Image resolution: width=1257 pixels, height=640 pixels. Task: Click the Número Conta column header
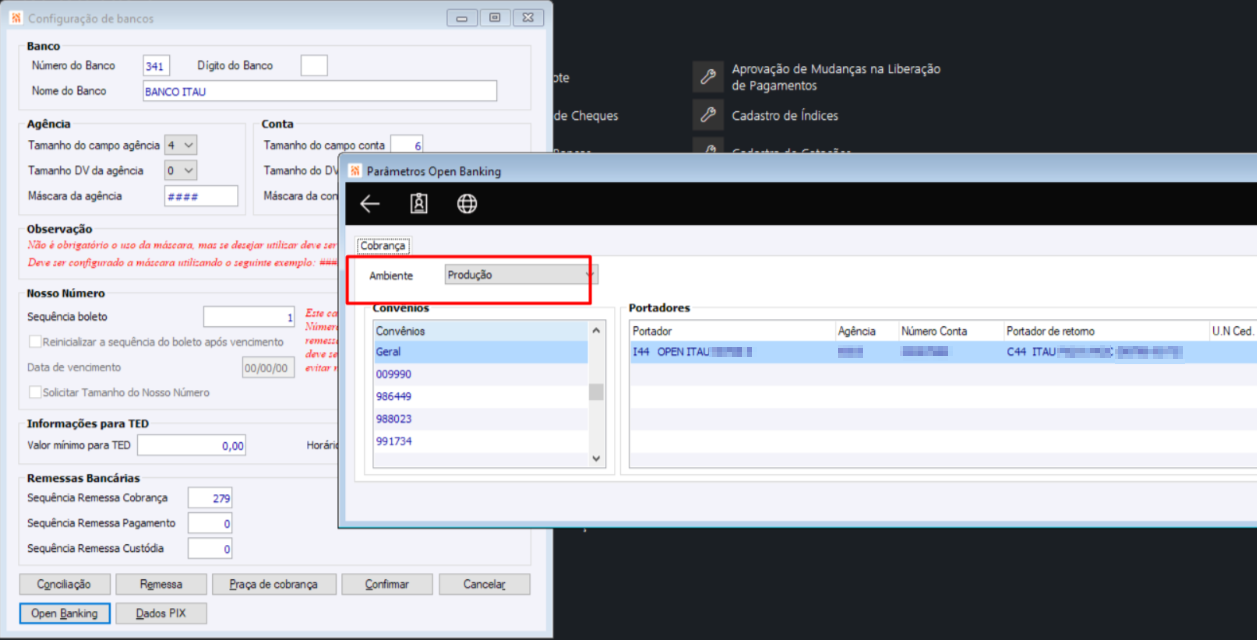950,331
